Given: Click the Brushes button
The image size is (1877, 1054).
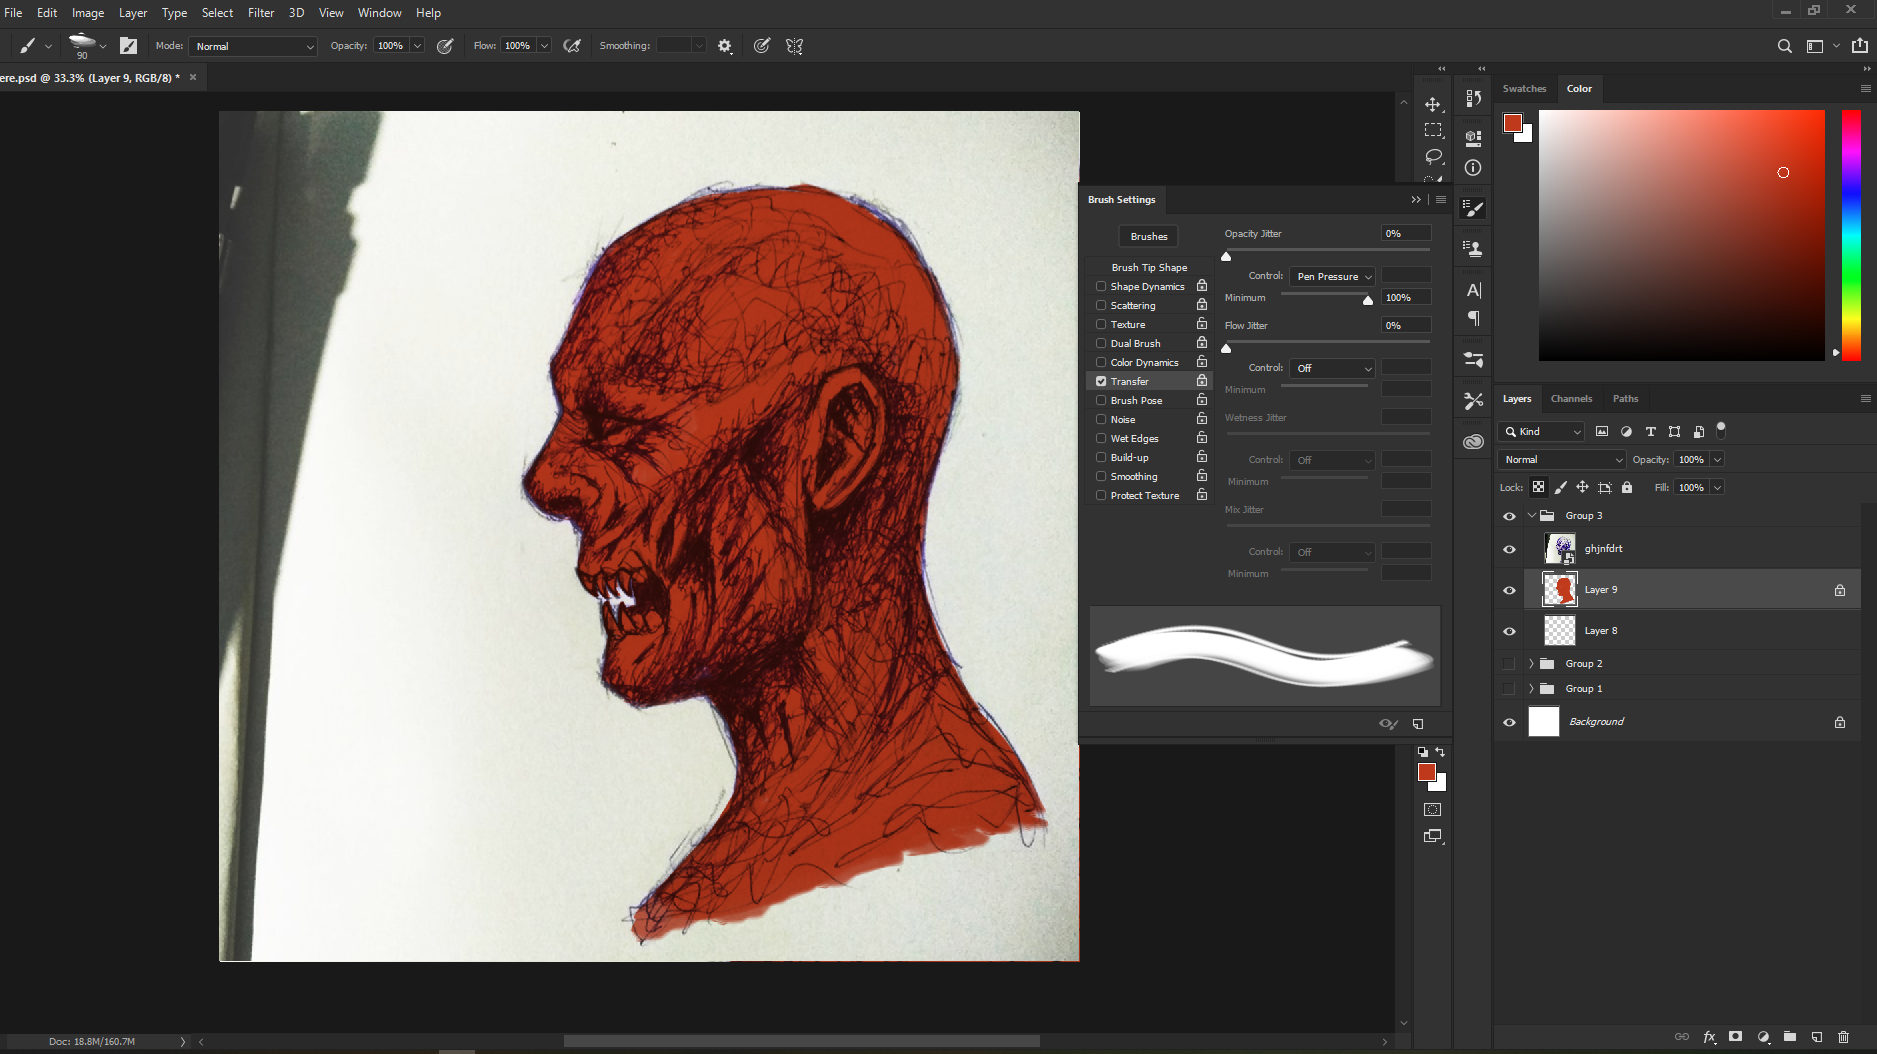Looking at the screenshot, I should click(x=1148, y=236).
